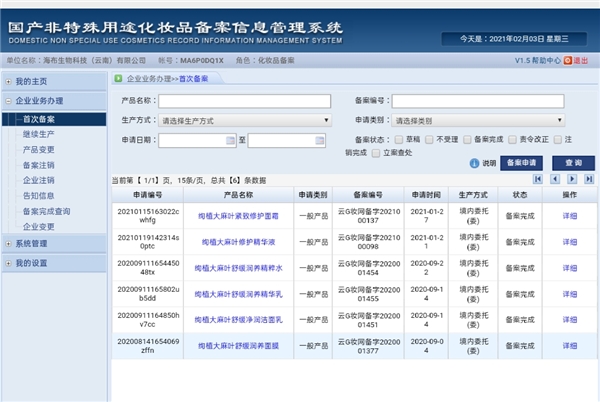
Task: Jump to last page pagination icon
Action: pyautogui.click(x=589, y=179)
